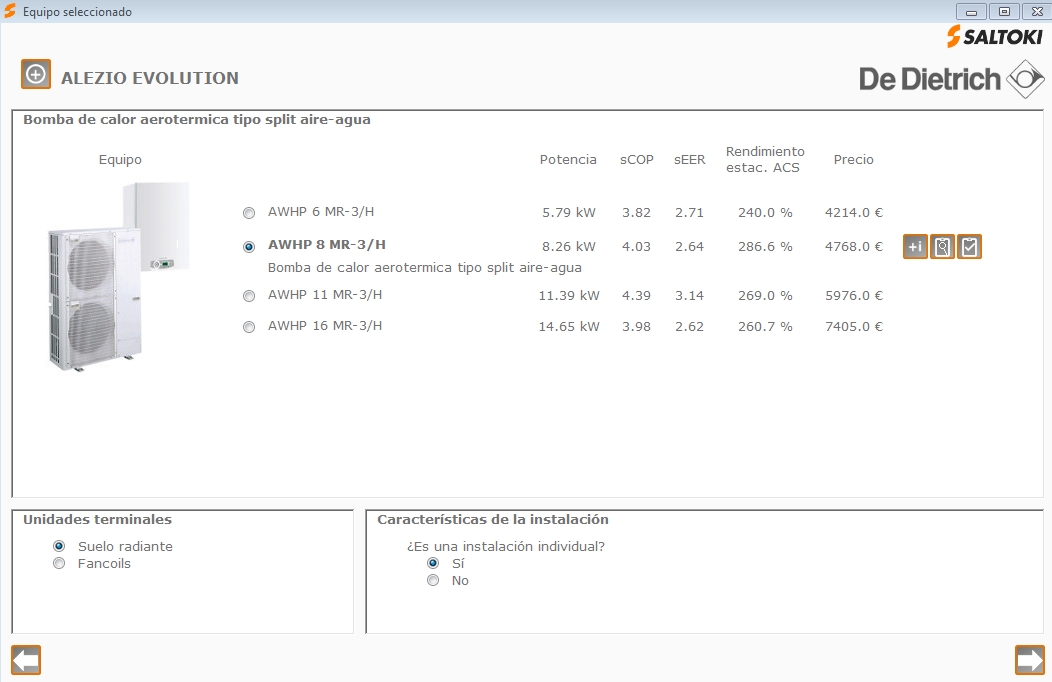The image size is (1052, 682).
Task: Click the 11.39 kW power value
Action: coord(569,296)
